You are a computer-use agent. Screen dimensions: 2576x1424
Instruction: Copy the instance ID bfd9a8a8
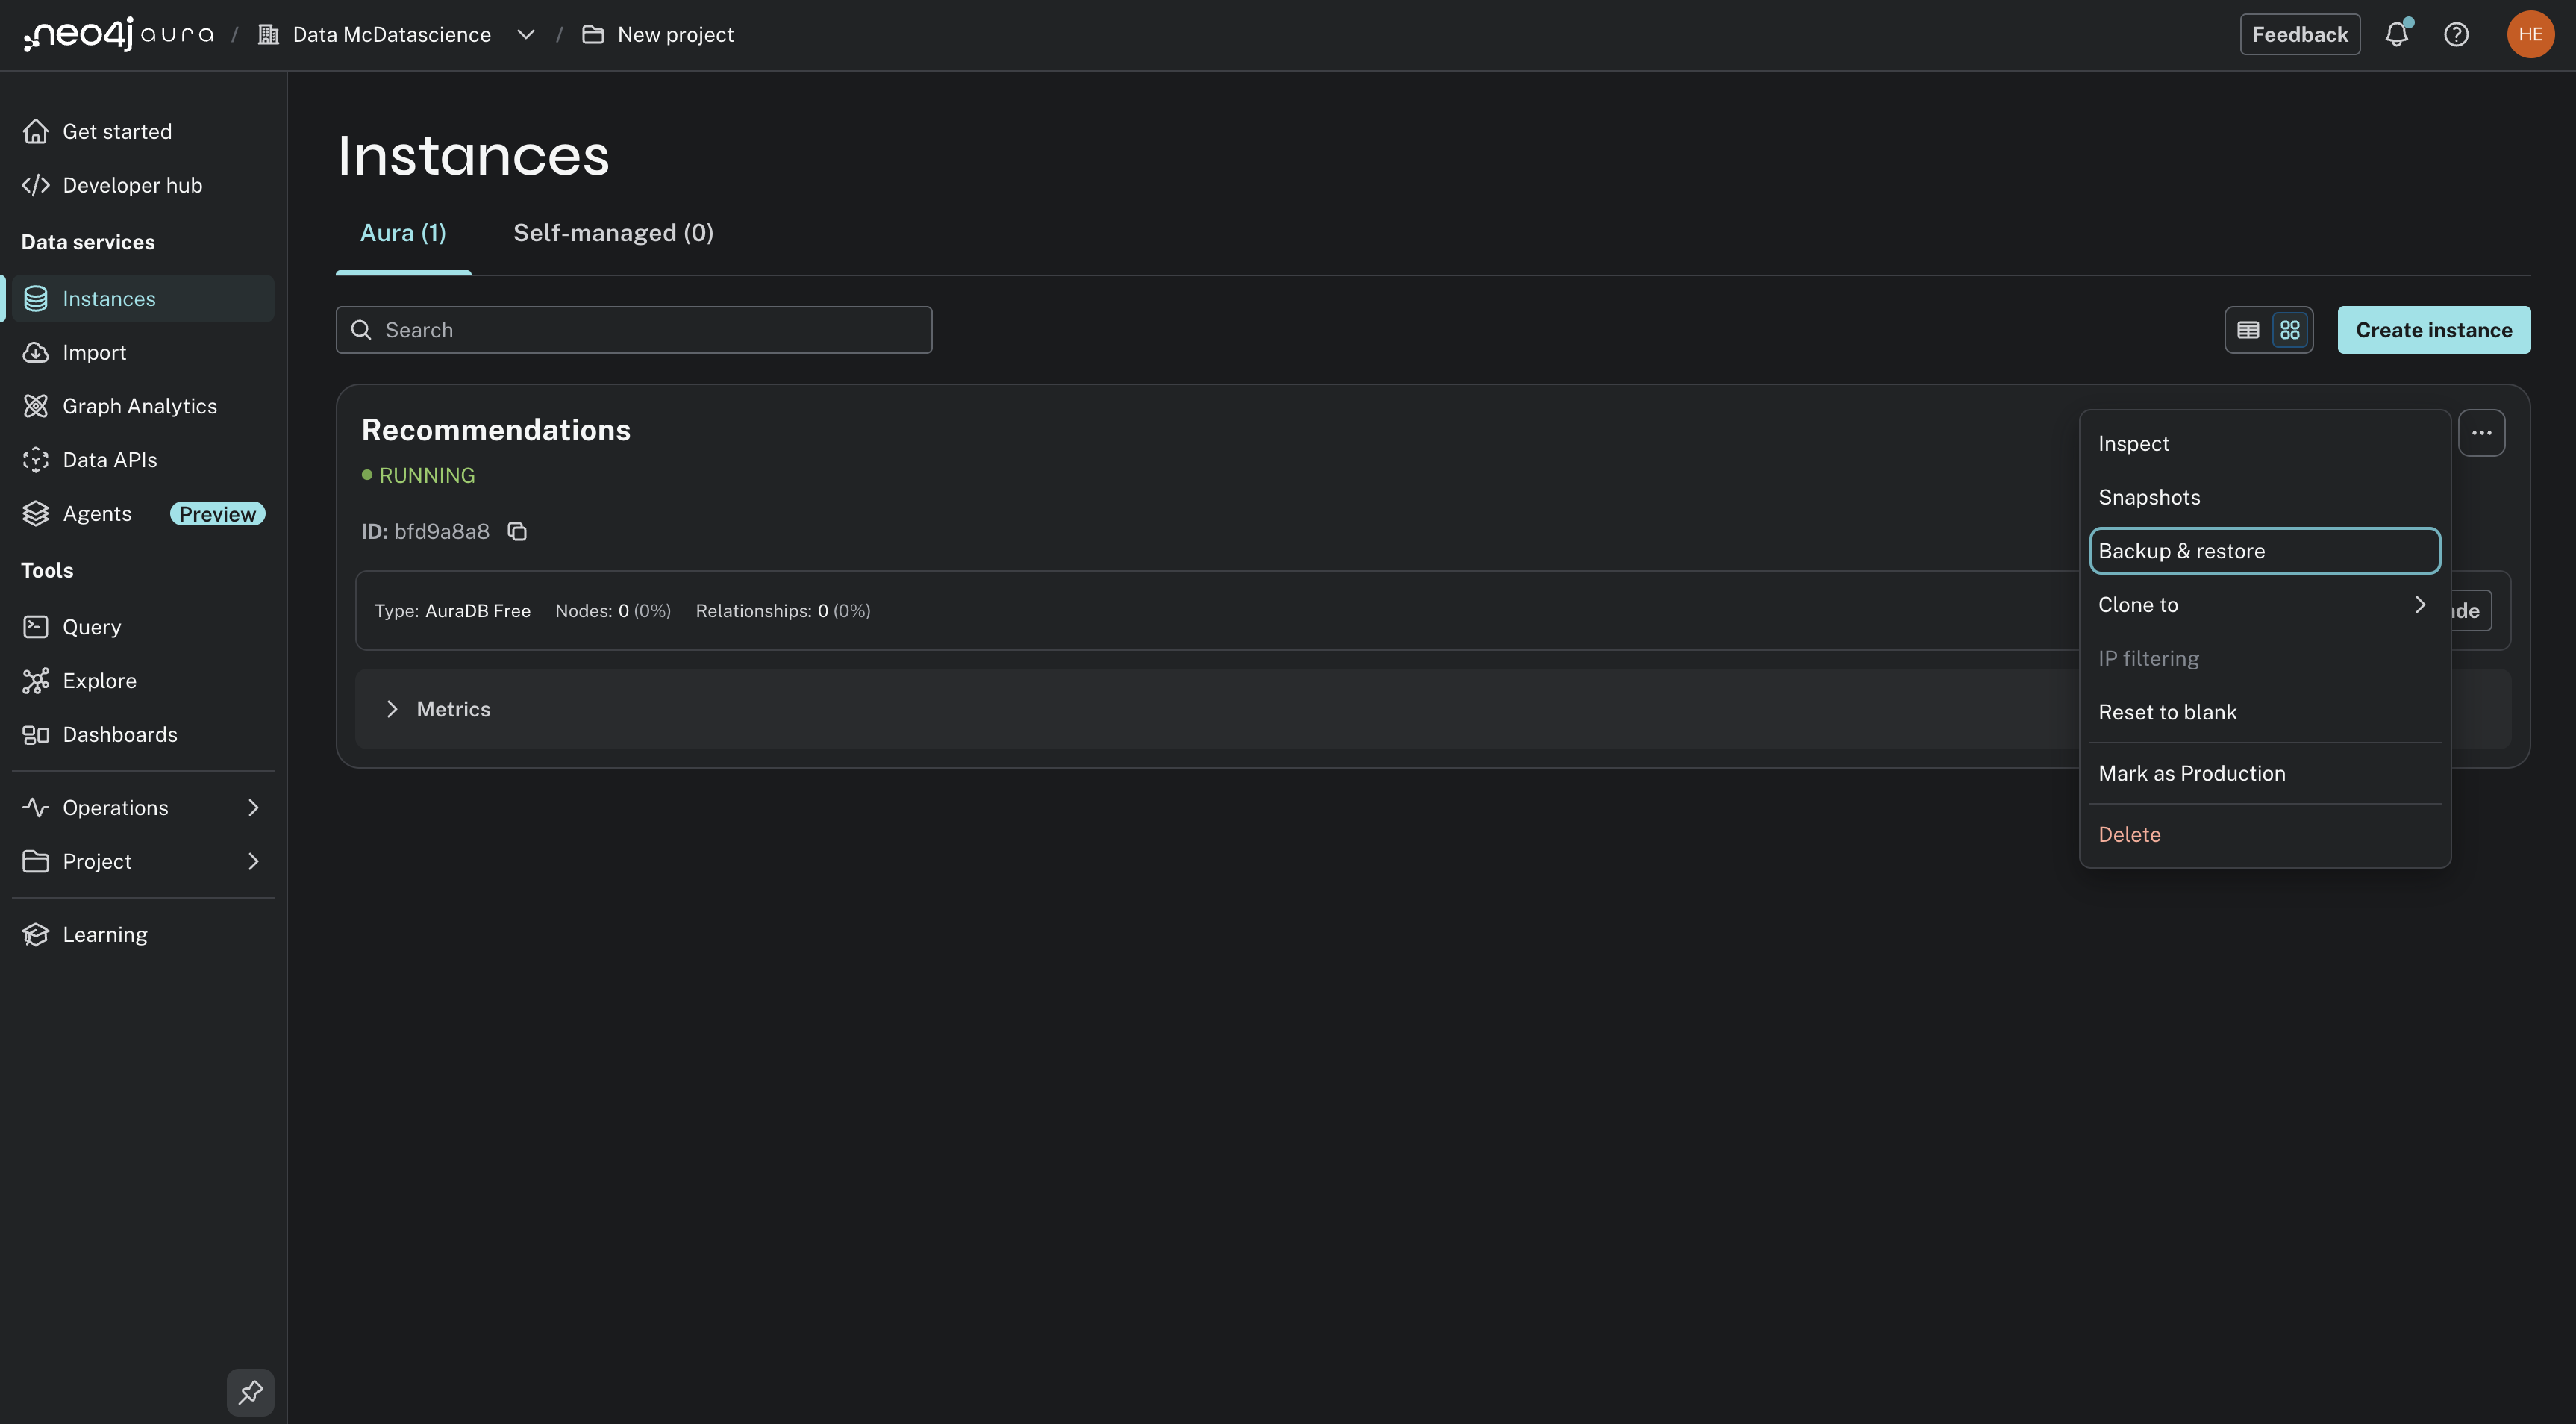pos(517,531)
